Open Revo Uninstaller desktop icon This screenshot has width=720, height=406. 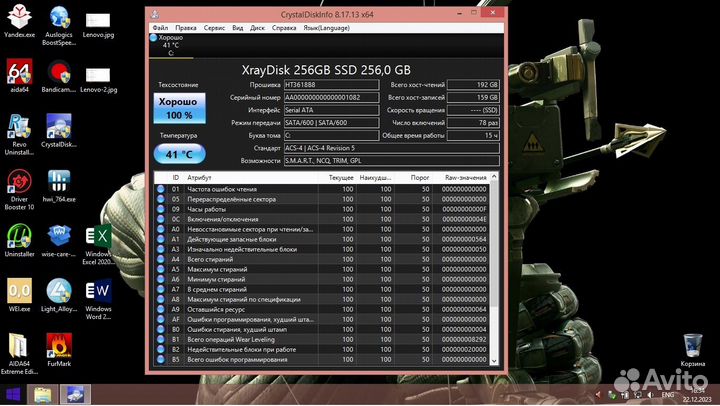(x=19, y=135)
